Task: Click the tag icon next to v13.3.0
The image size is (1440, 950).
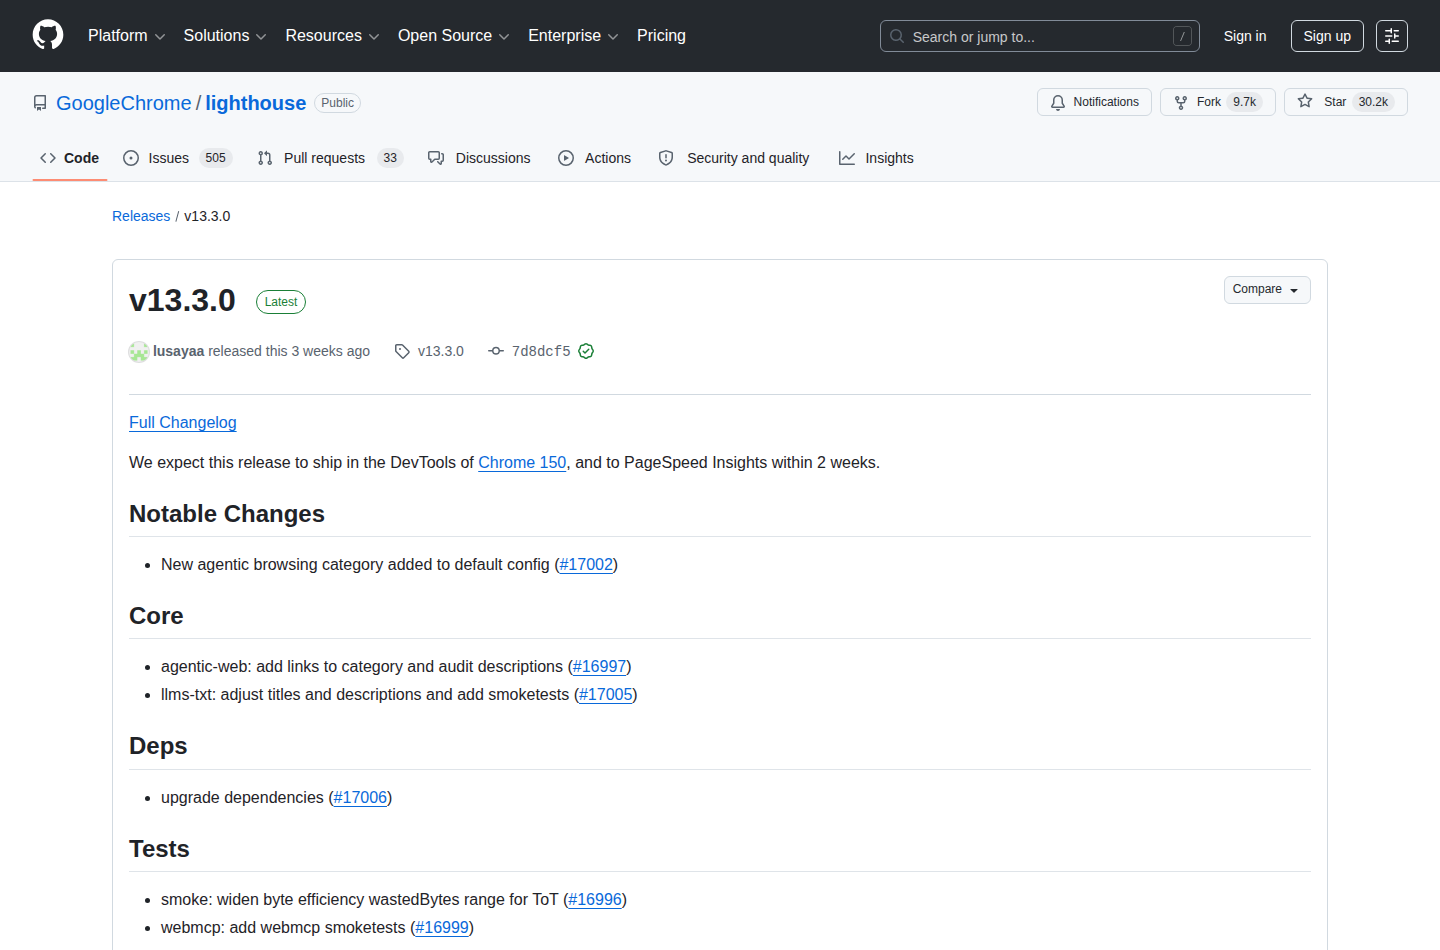Action: point(402,351)
